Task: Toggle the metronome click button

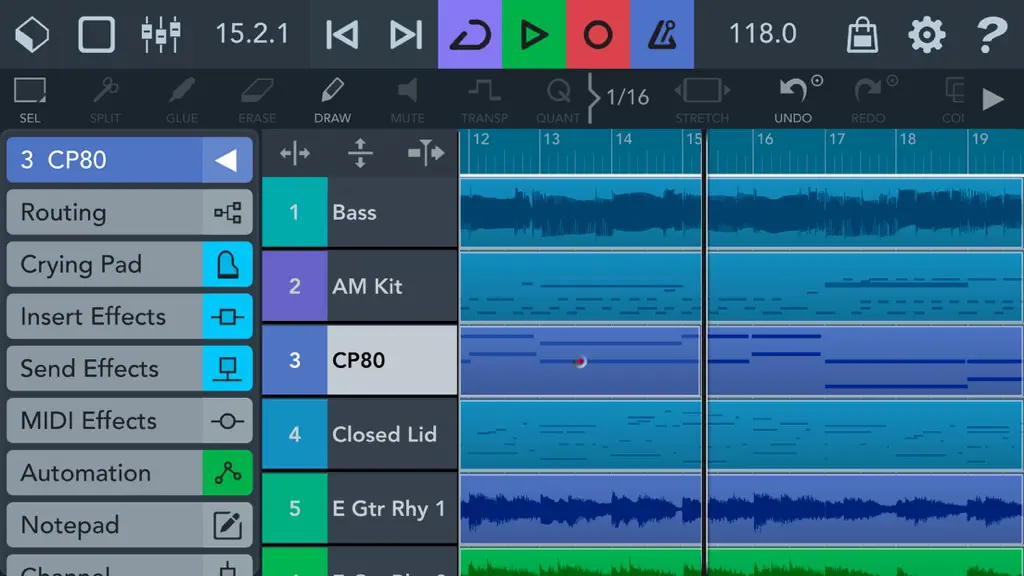Action: [x=662, y=34]
